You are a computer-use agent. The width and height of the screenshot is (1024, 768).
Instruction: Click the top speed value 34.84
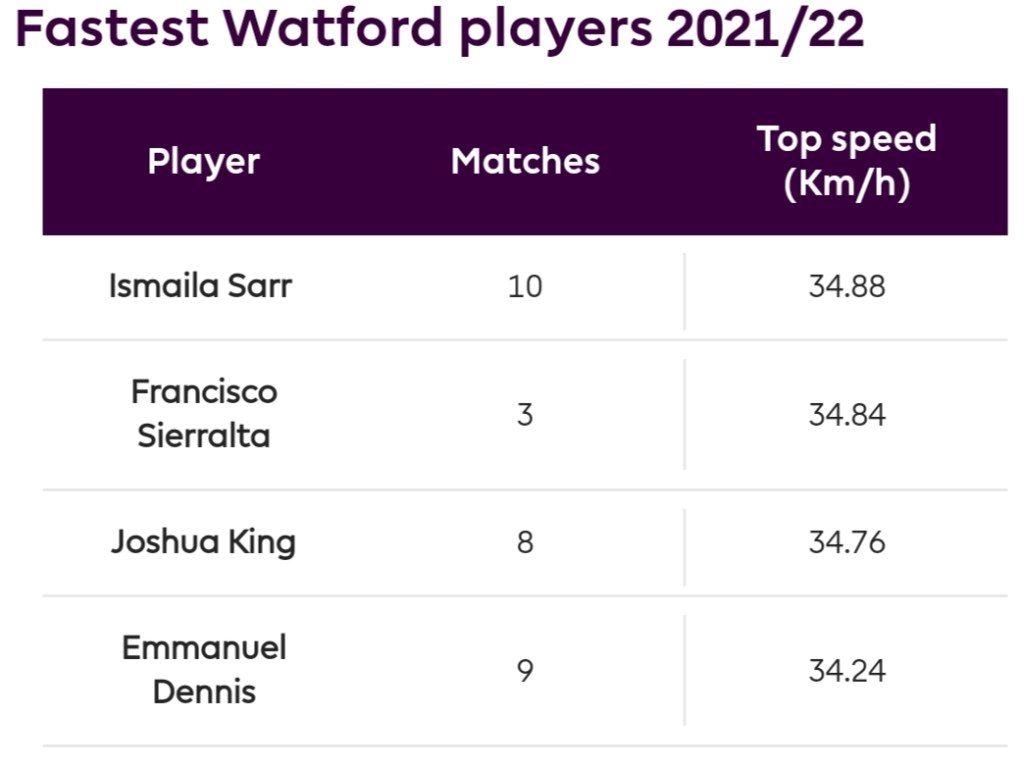pyautogui.click(x=847, y=414)
